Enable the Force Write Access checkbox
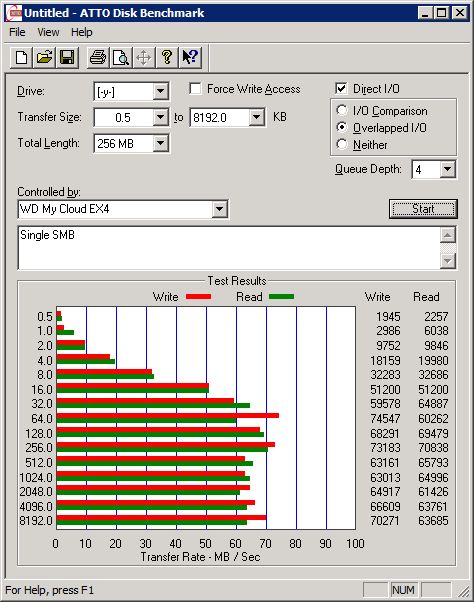Screen dimensions: 474x602 tap(195, 89)
